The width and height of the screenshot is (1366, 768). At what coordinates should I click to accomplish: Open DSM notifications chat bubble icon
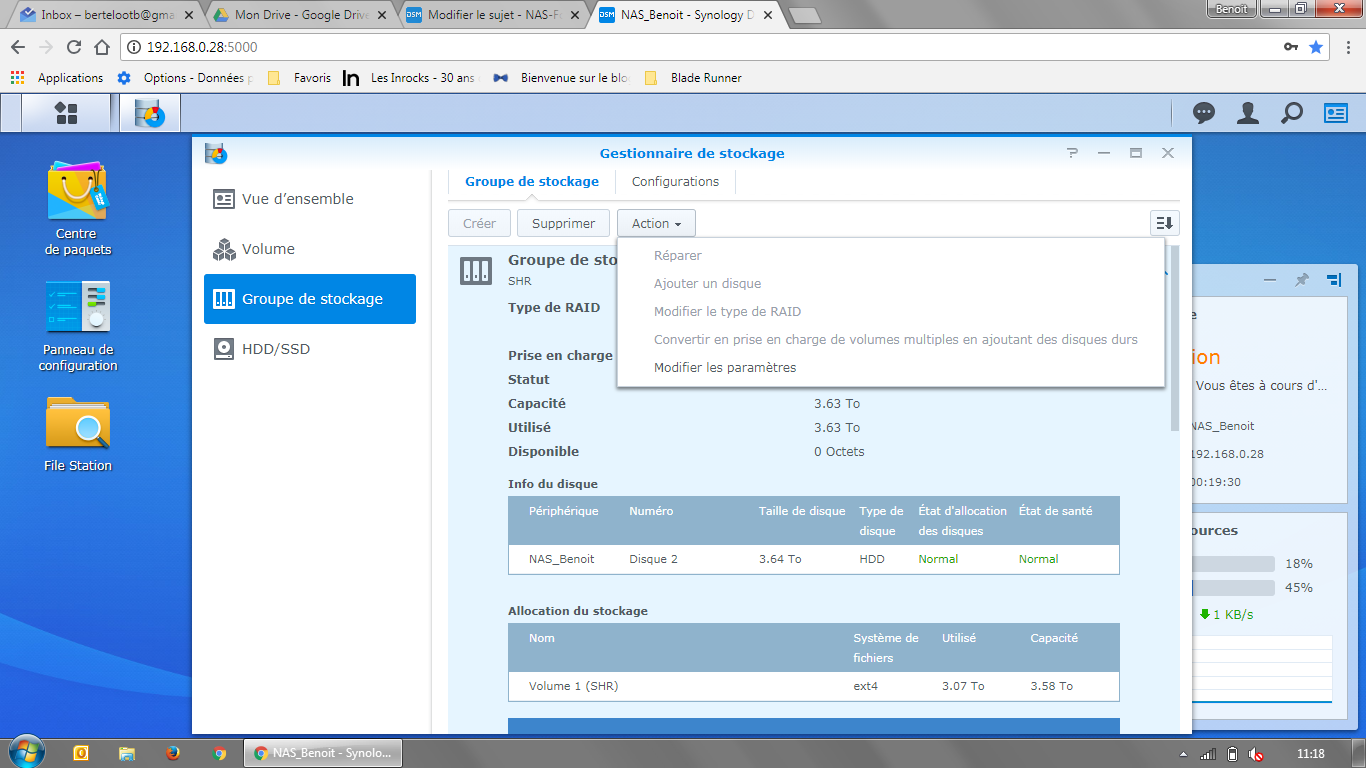1204,113
